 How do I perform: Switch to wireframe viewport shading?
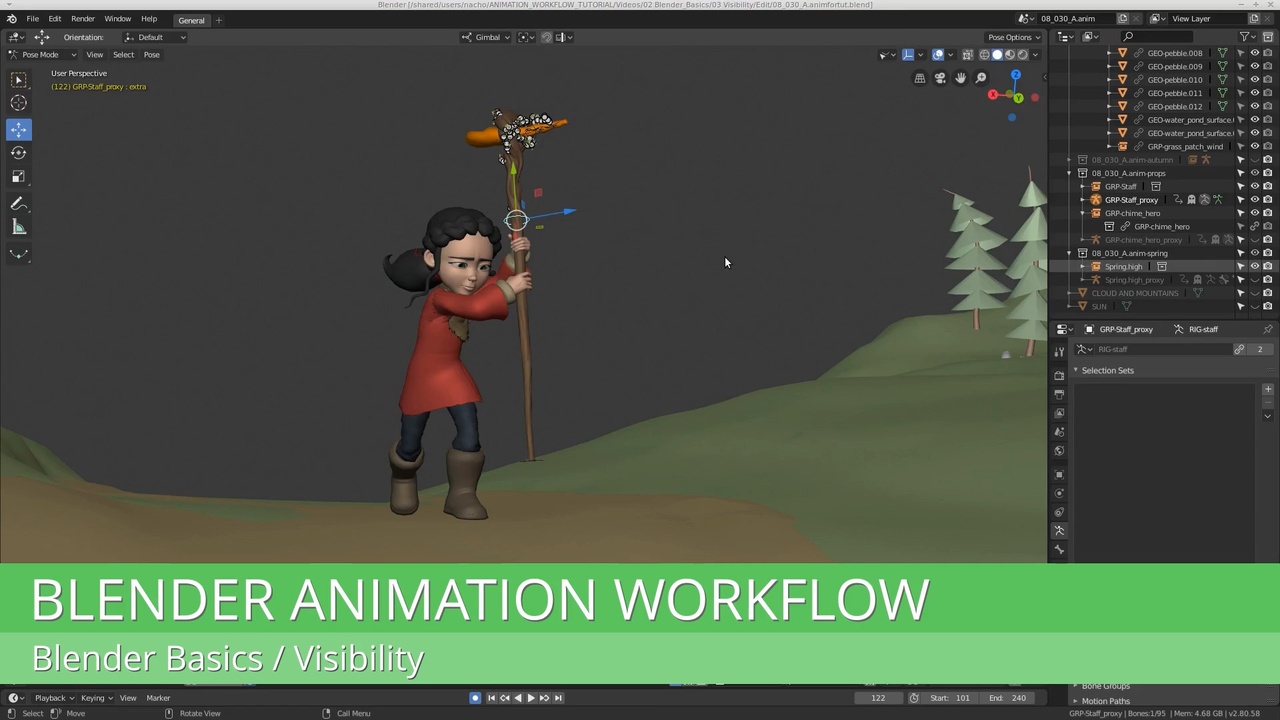click(x=984, y=55)
